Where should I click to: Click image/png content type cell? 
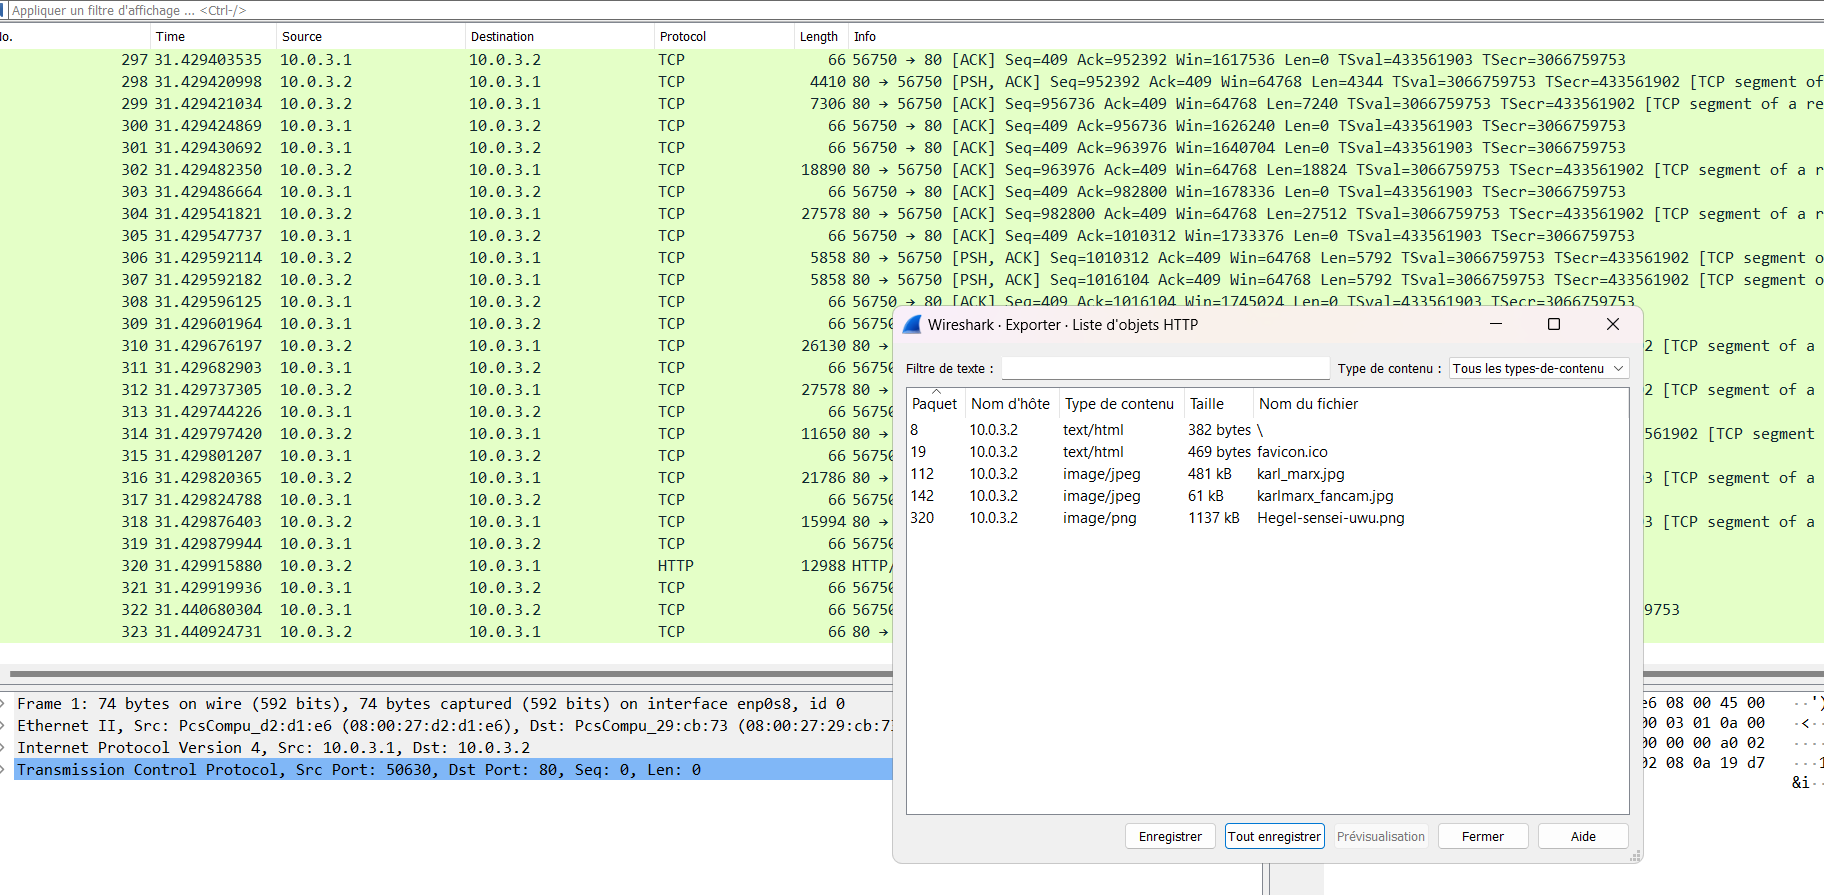pos(1099,518)
